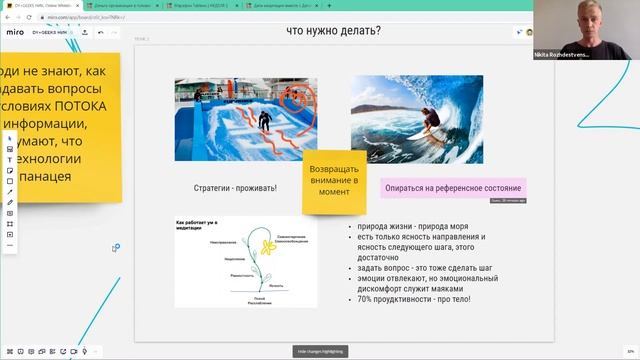
Task: Select the Frame tool
Action: click(10, 224)
